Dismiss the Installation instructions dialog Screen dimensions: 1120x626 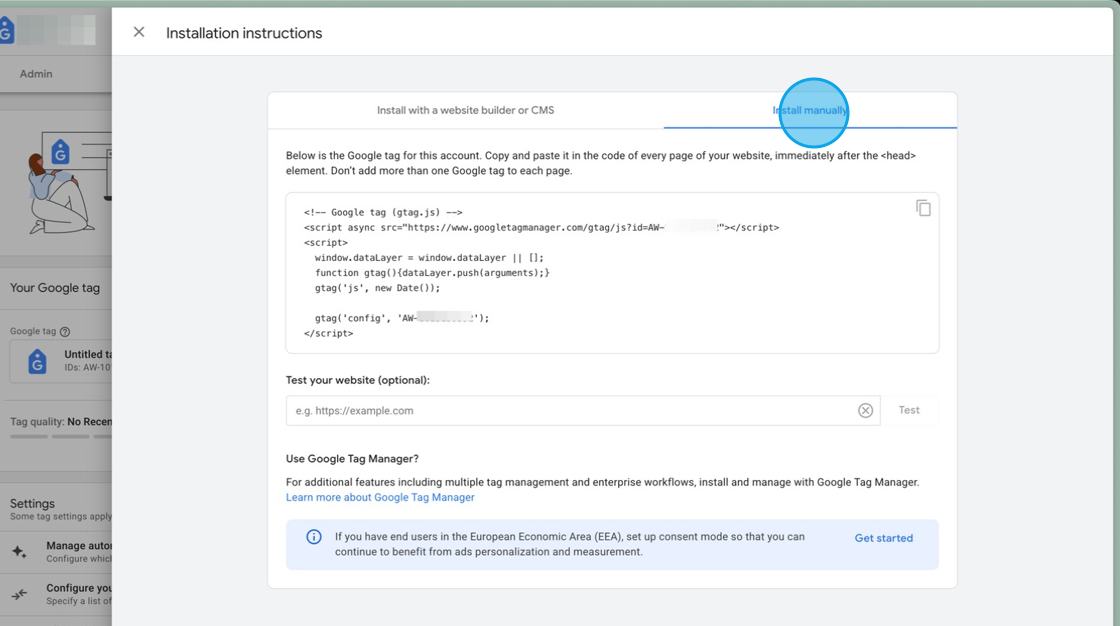138,32
